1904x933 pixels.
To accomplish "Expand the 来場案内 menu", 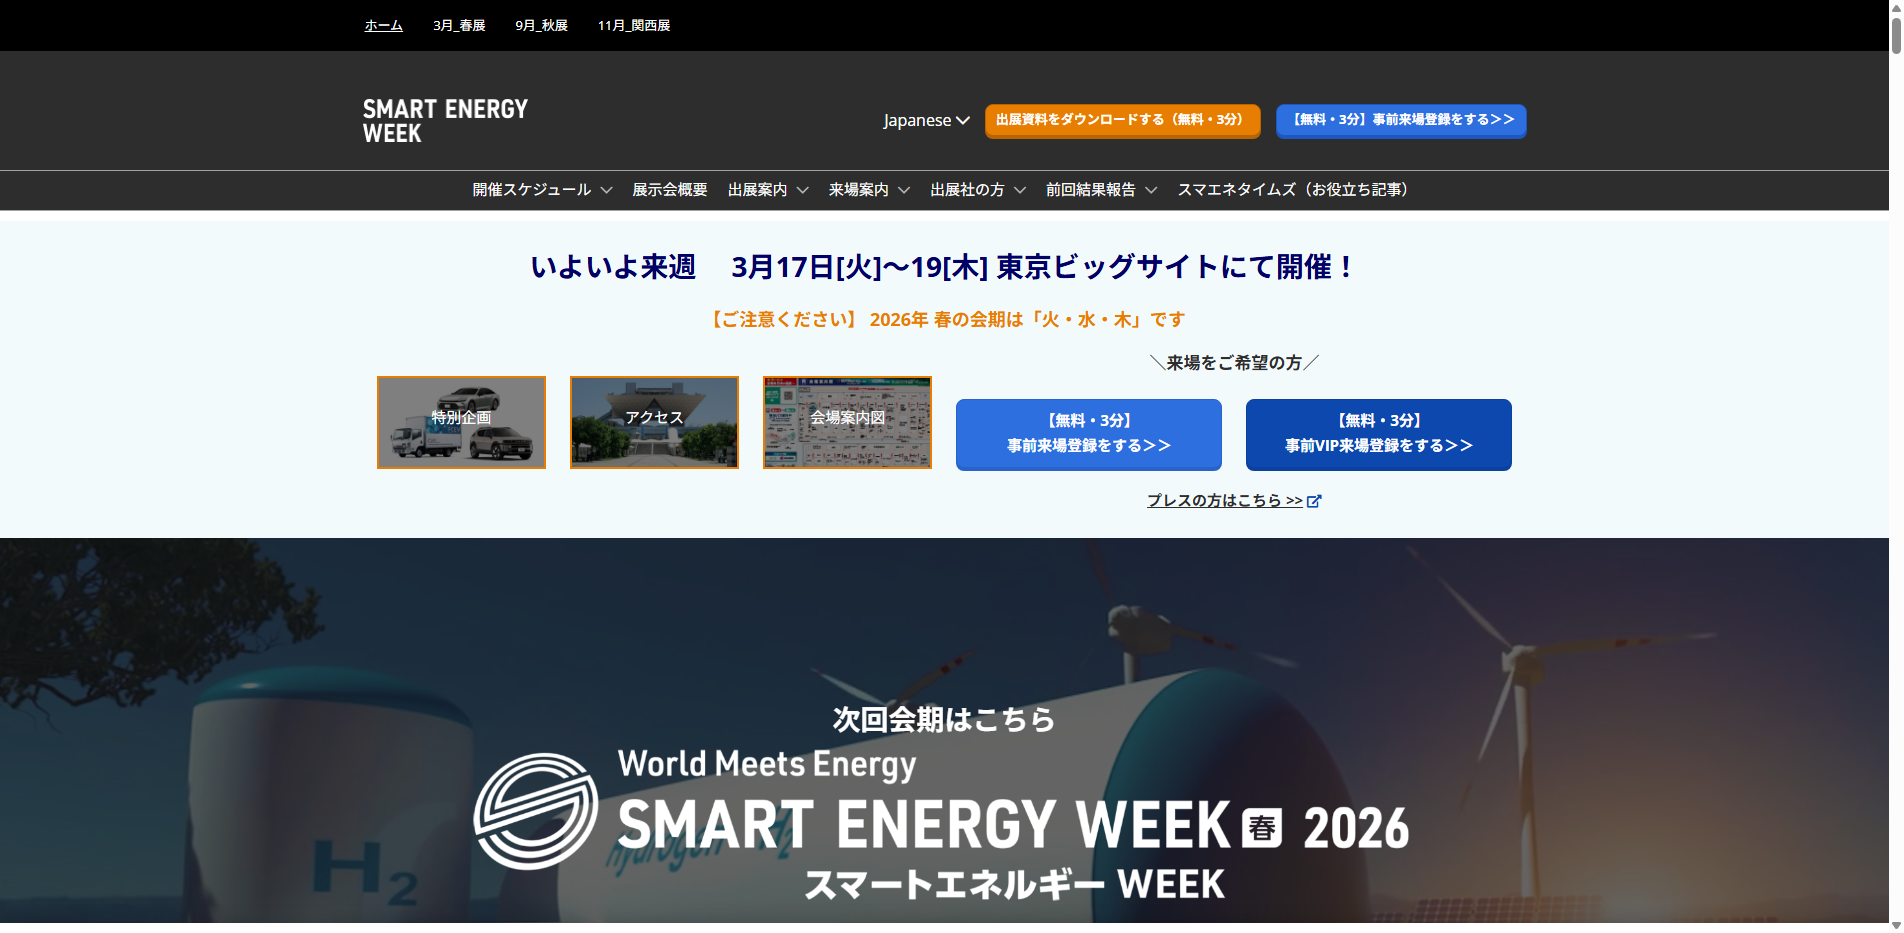I will pyautogui.click(x=869, y=190).
